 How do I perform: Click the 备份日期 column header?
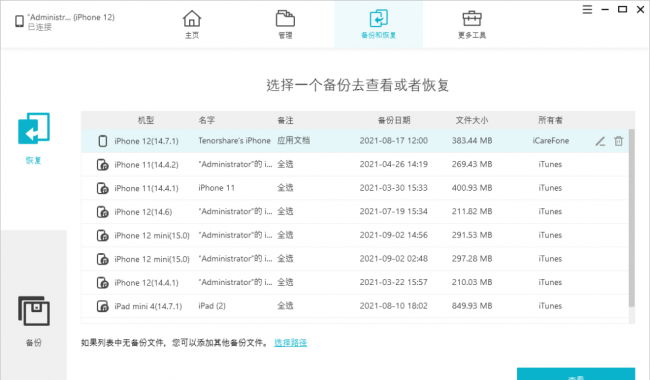pos(394,120)
